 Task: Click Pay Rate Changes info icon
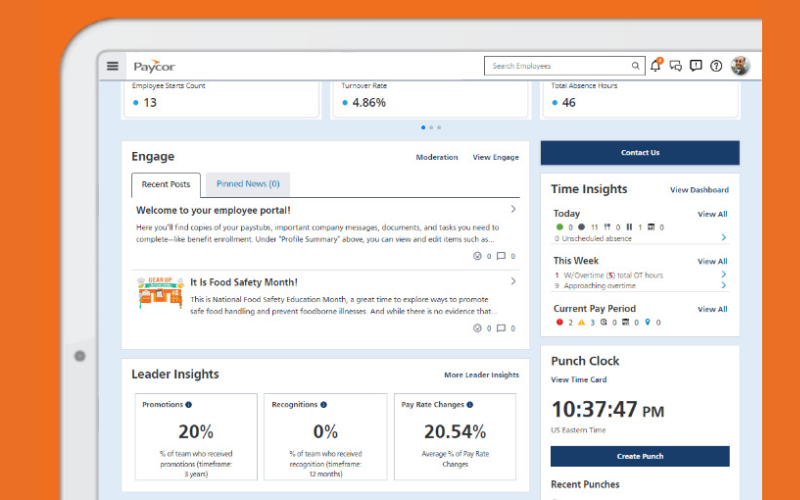coord(470,405)
